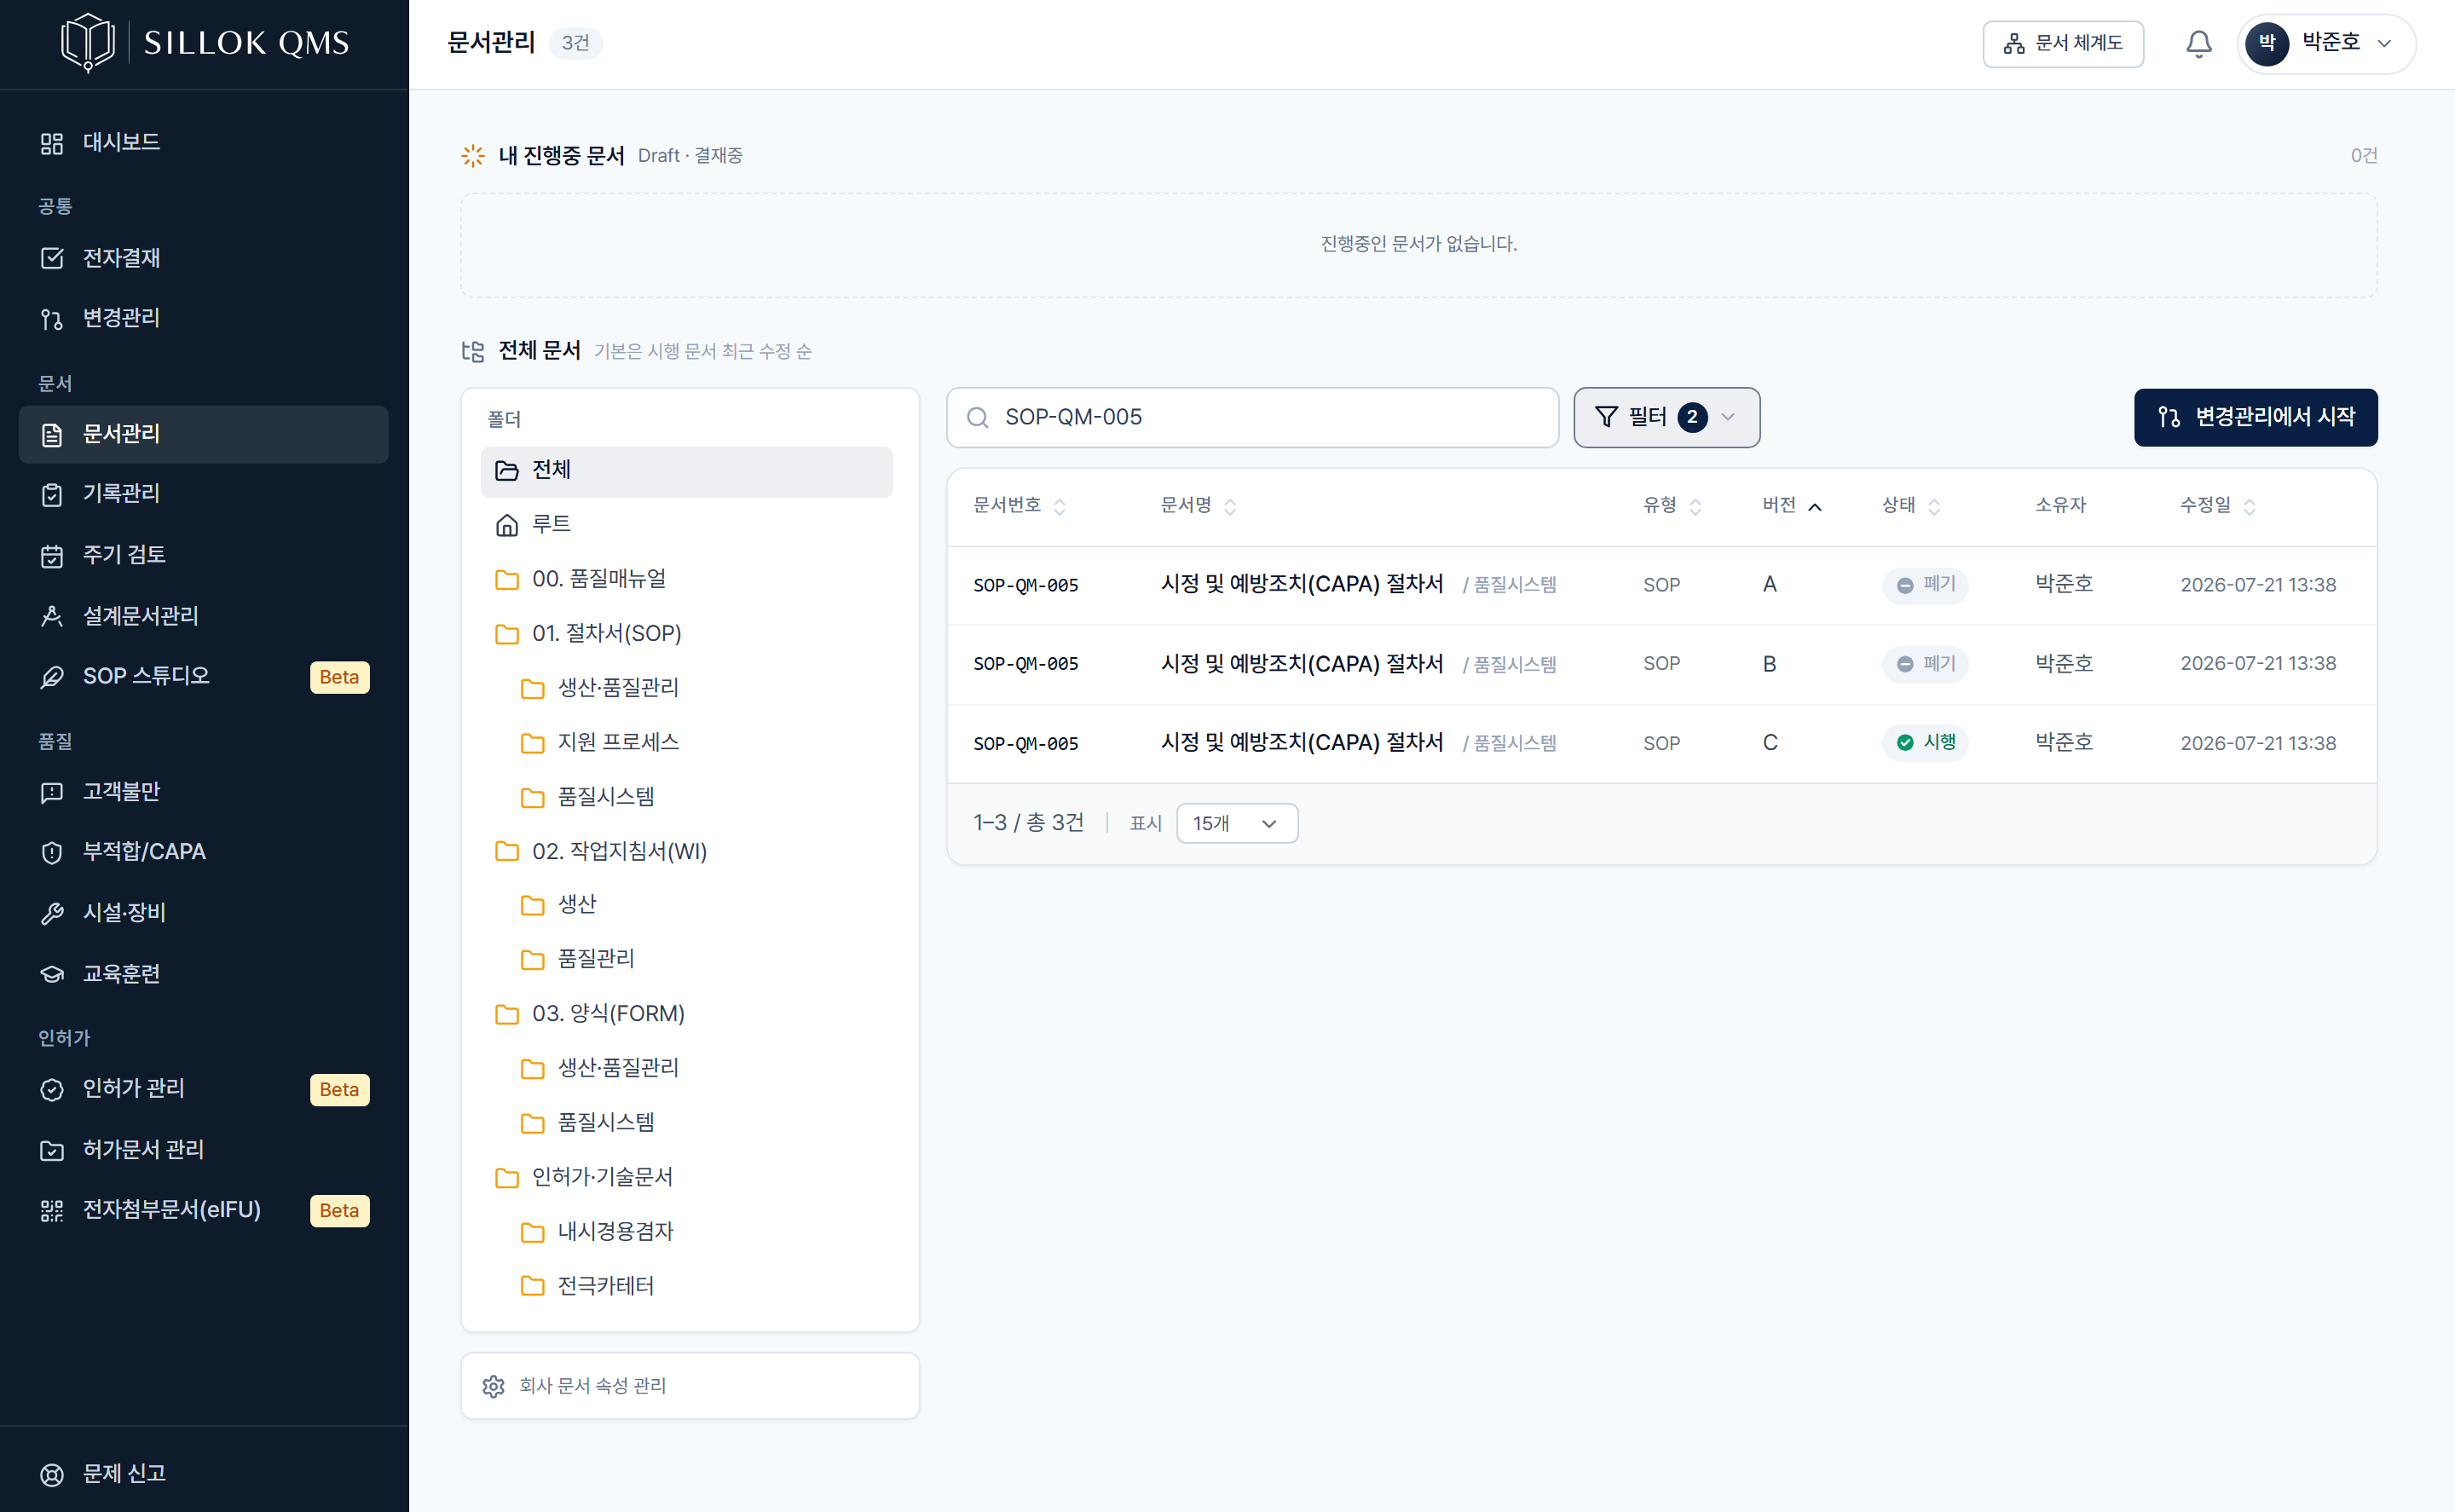The width and height of the screenshot is (2455, 1512).
Task: Open the 필터 dropdown
Action: point(1666,417)
